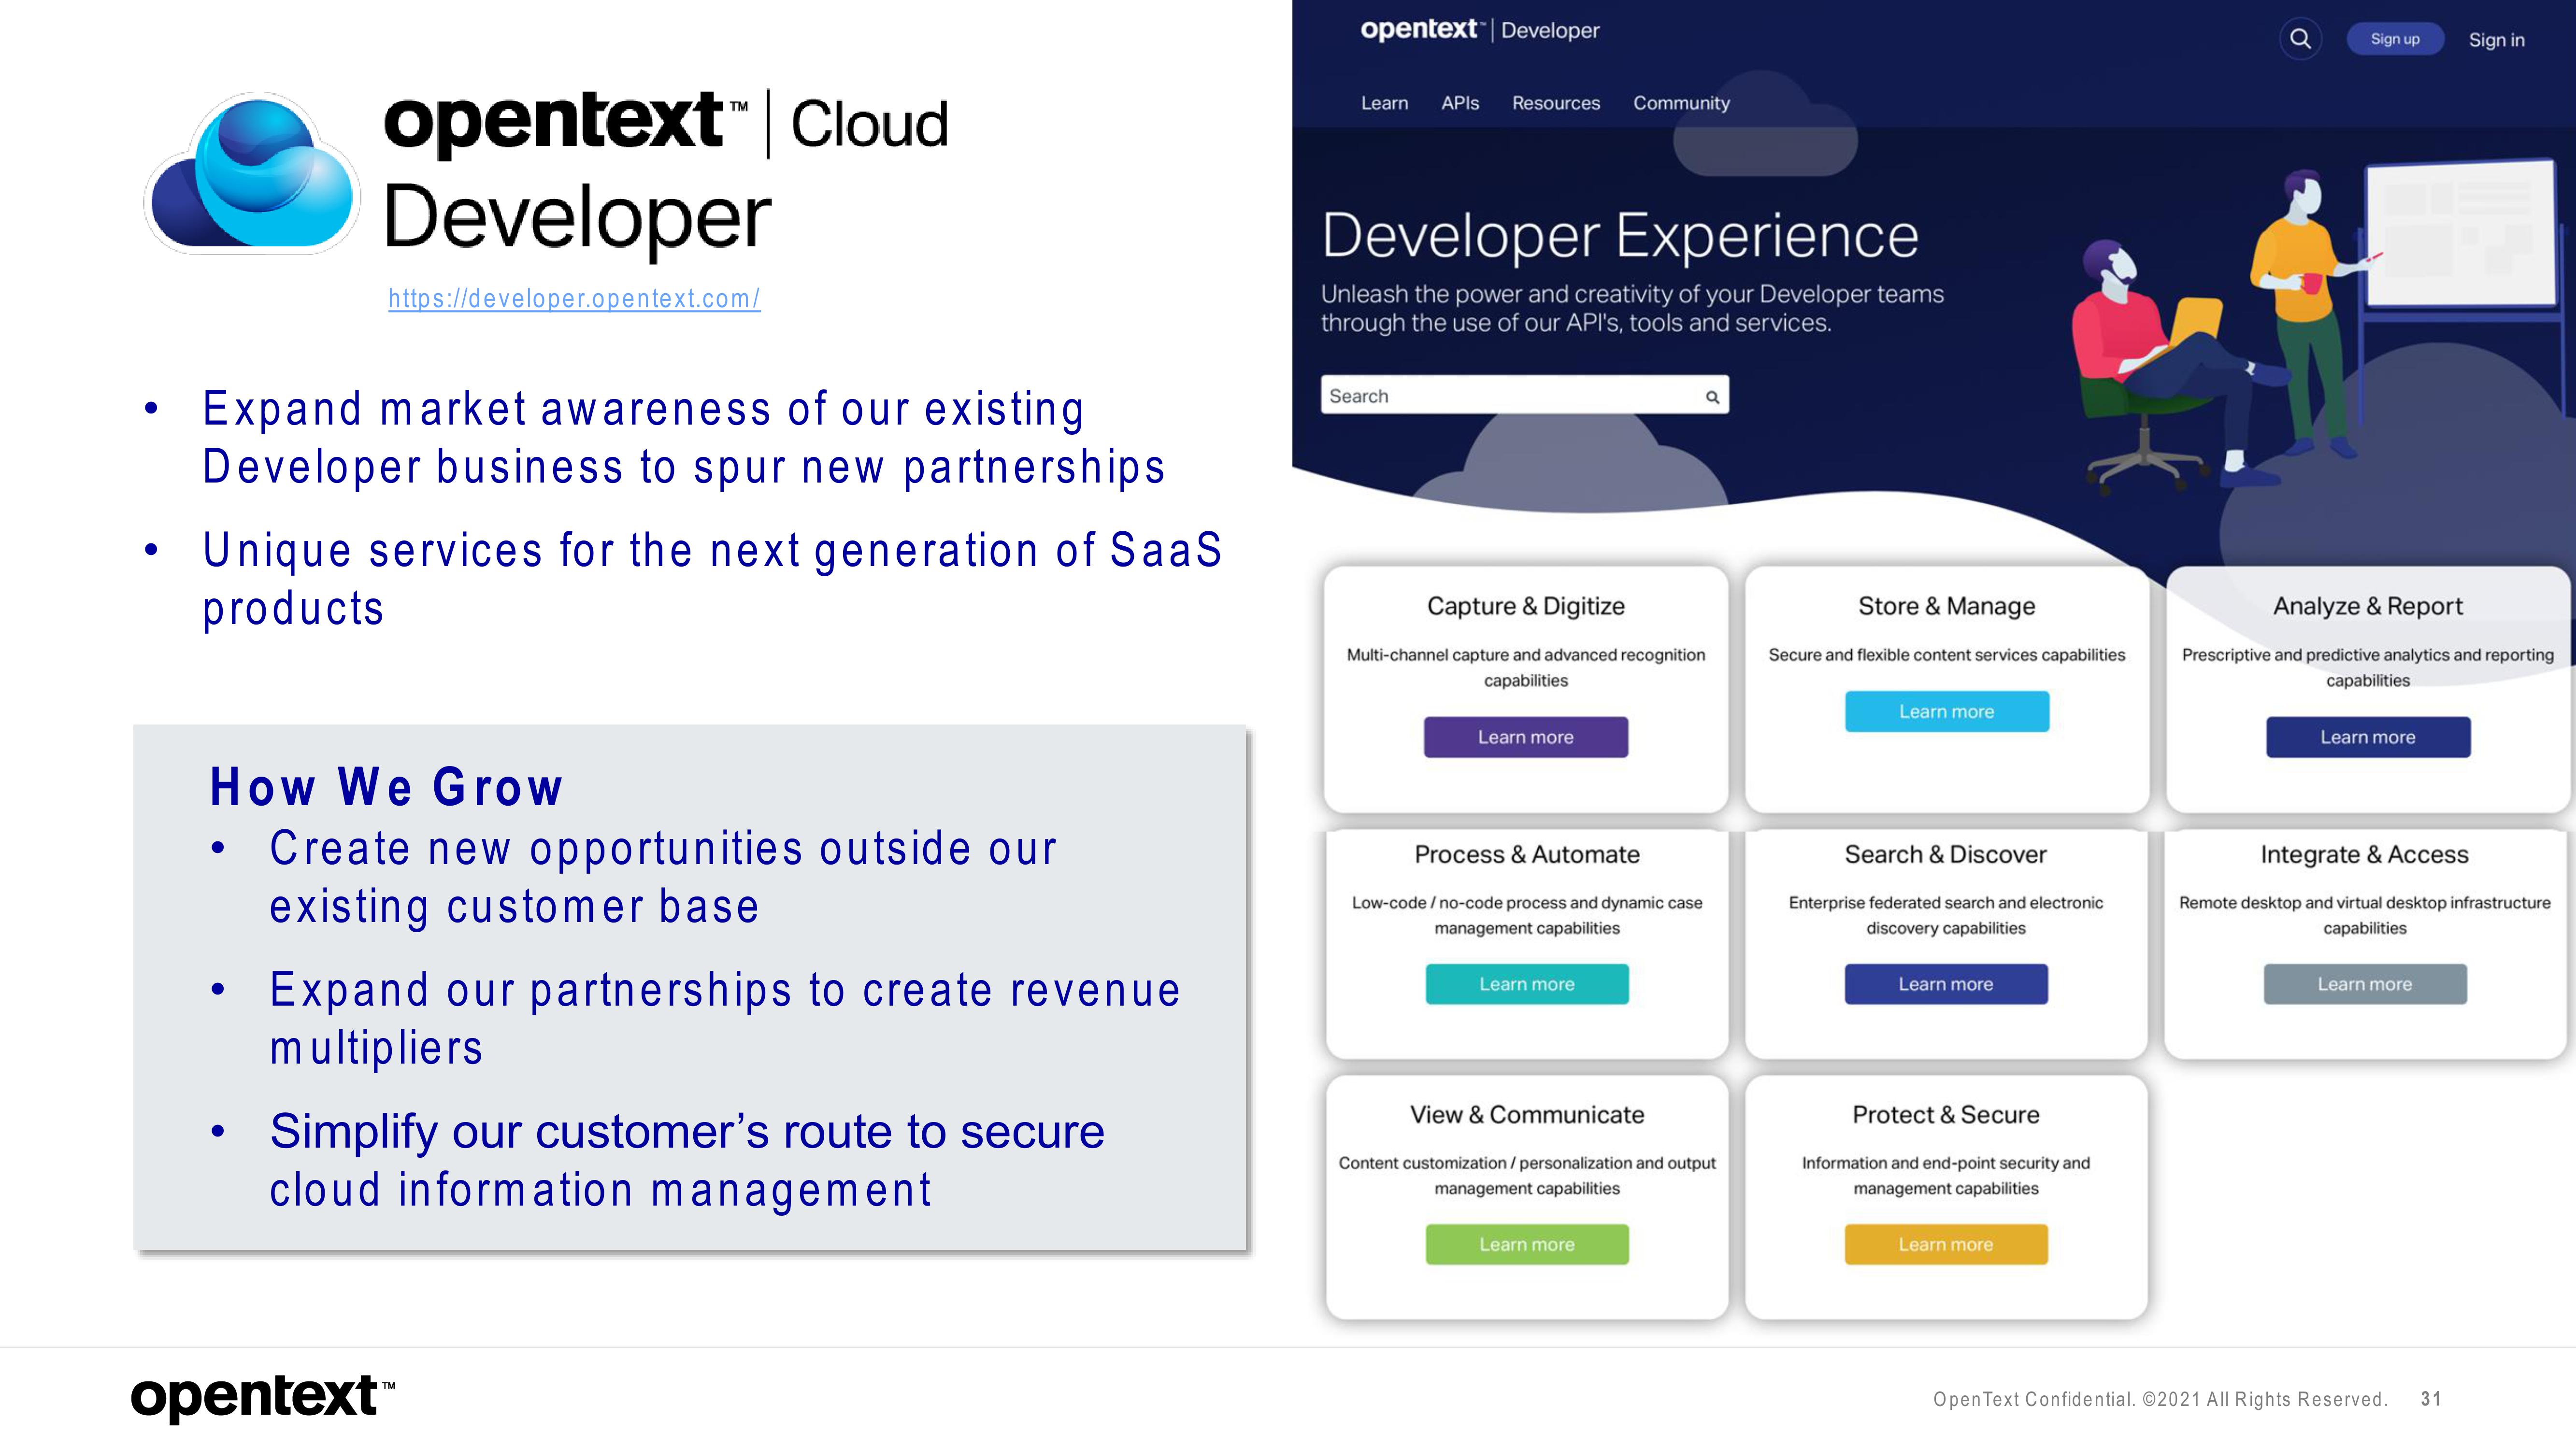Click Learn more under Capture & Digitize

click(x=1526, y=737)
